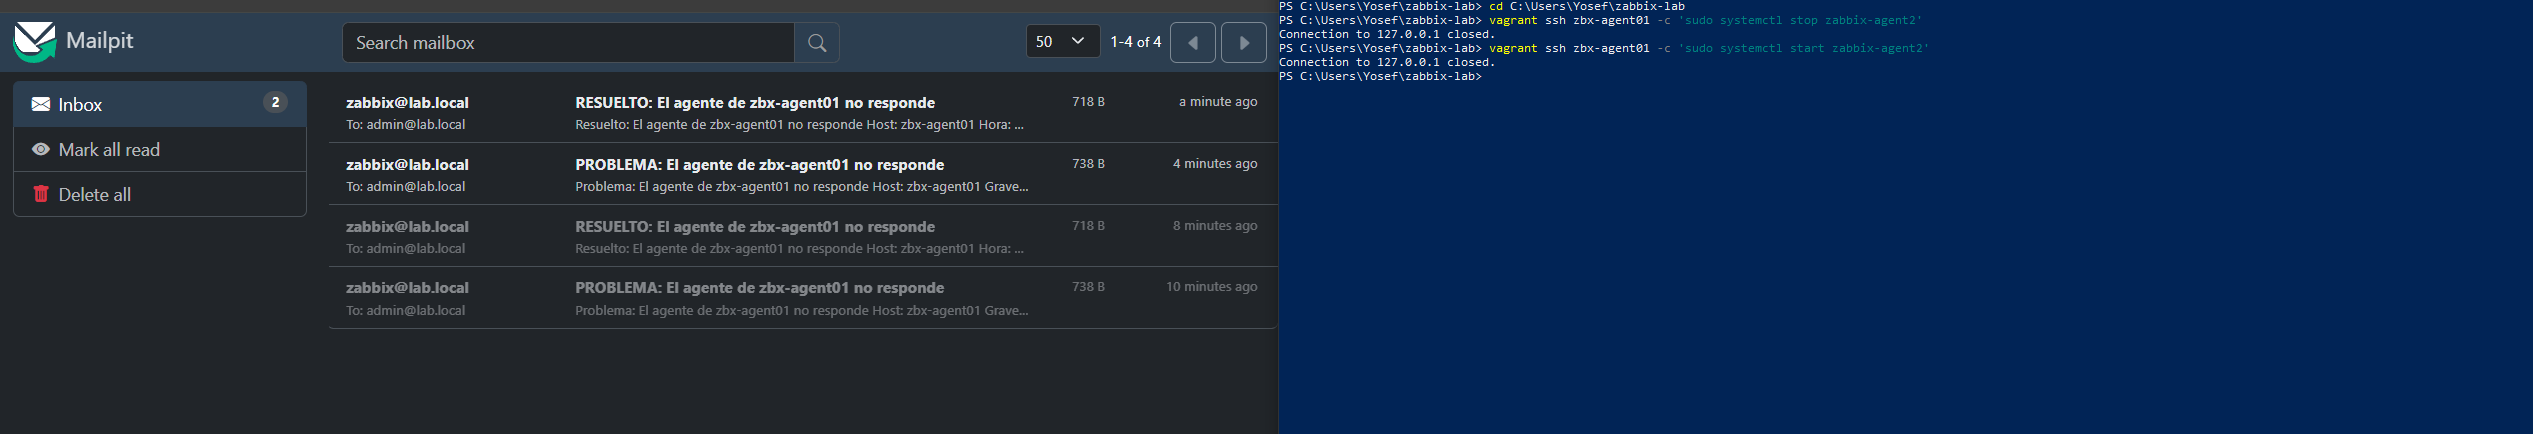Open PROBLEMA email from 10 minutes ago
This screenshot has height=434, width=2533.
click(x=803, y=298)
